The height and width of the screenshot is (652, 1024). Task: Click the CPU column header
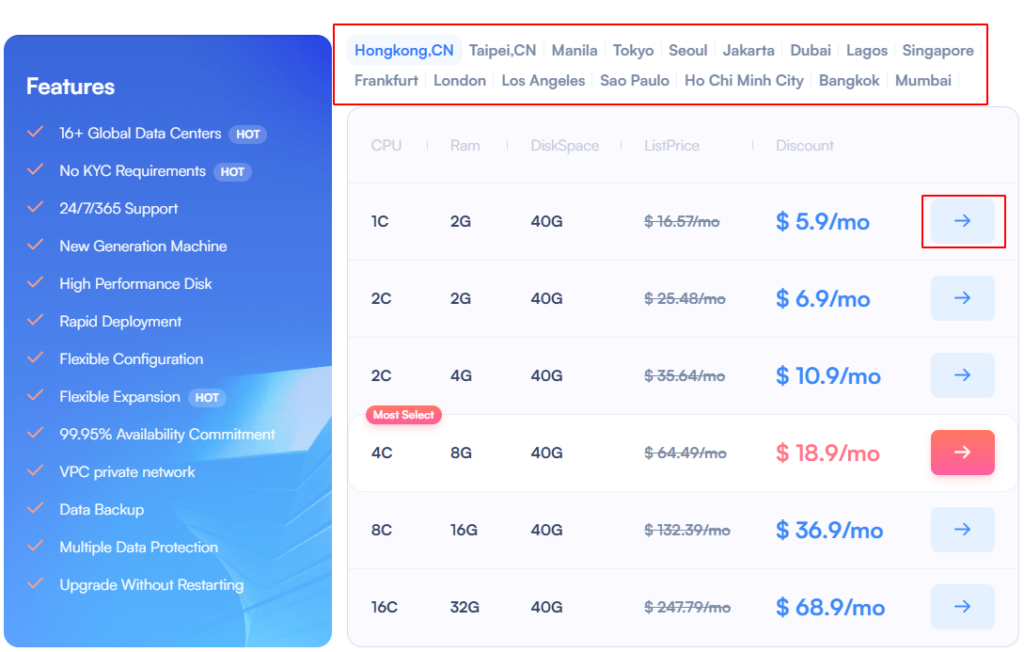[x=386, y=145]
